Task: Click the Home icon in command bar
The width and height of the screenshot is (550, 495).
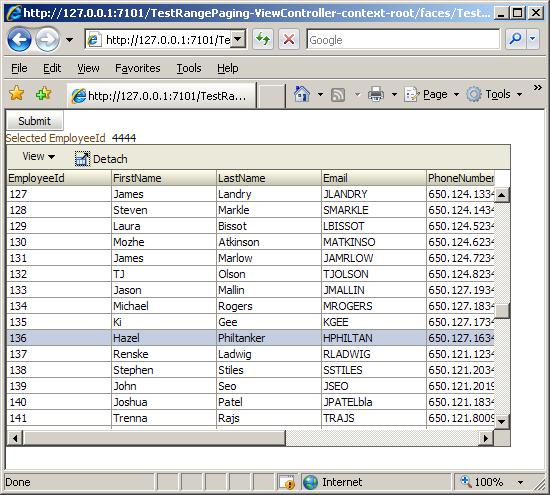Action: click(302, 94)
